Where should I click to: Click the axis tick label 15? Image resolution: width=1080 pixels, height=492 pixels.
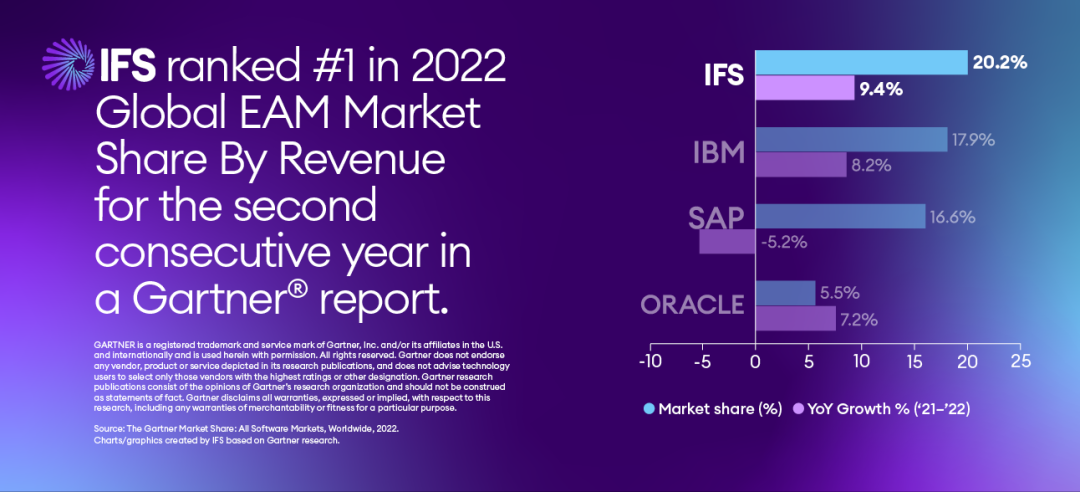(915, 362)
